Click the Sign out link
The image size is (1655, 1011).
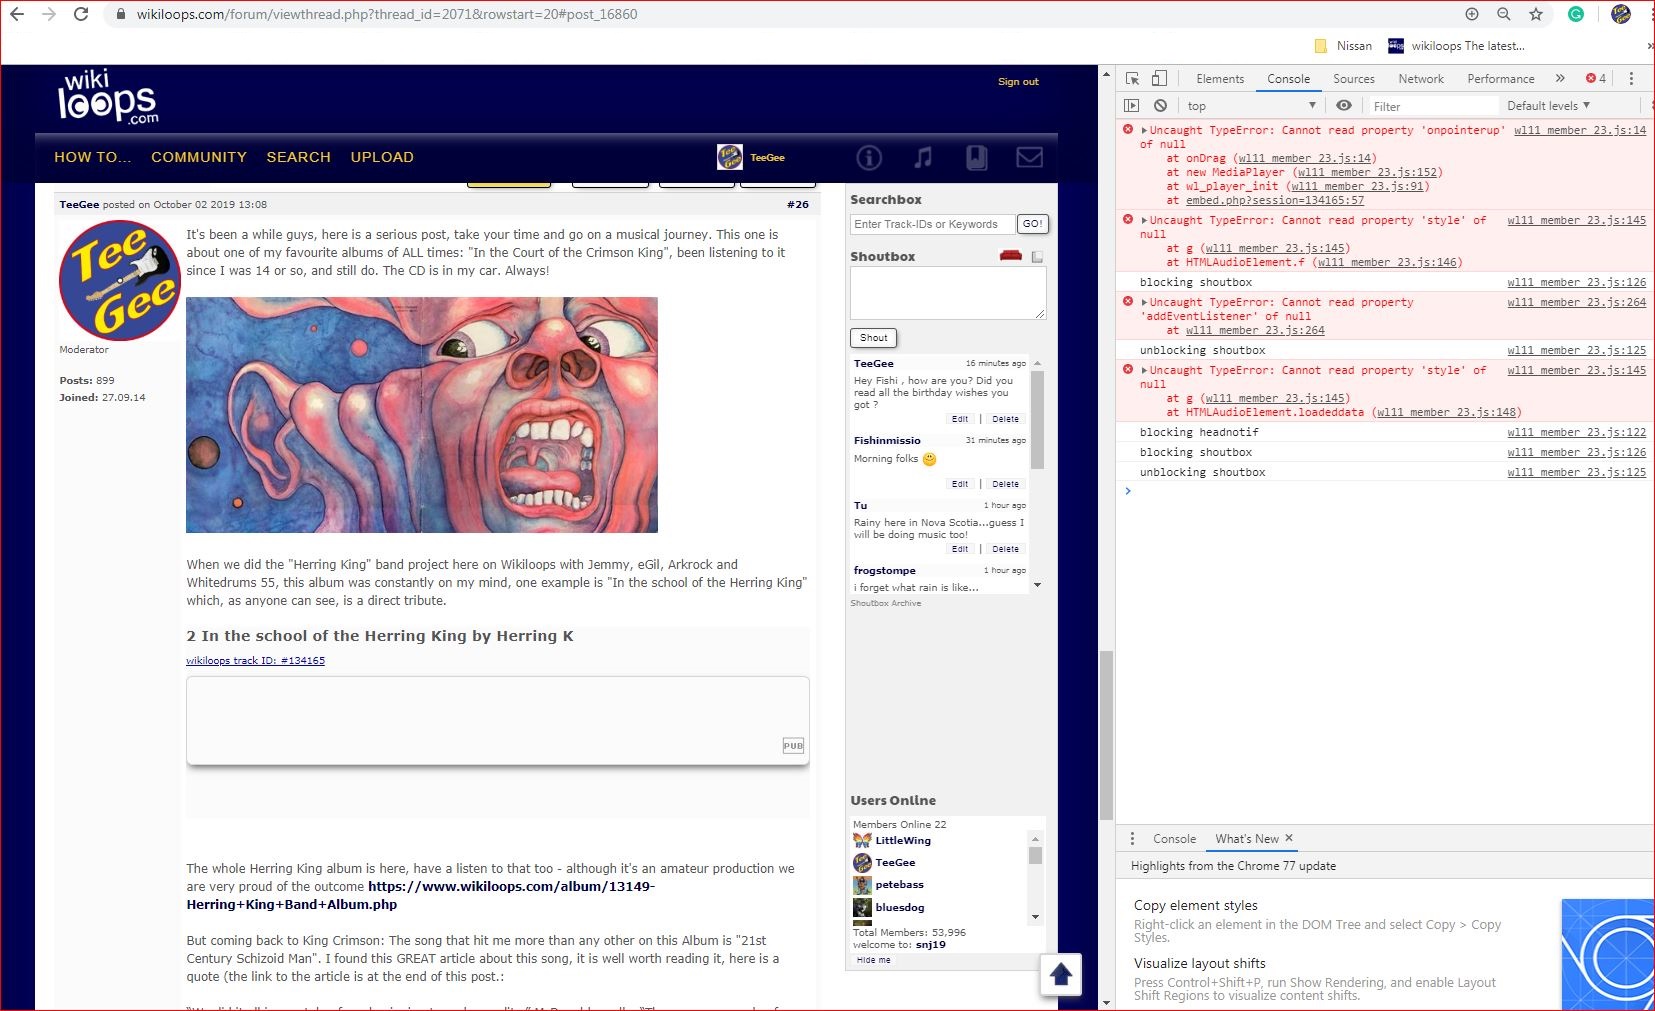[1018, 82]
